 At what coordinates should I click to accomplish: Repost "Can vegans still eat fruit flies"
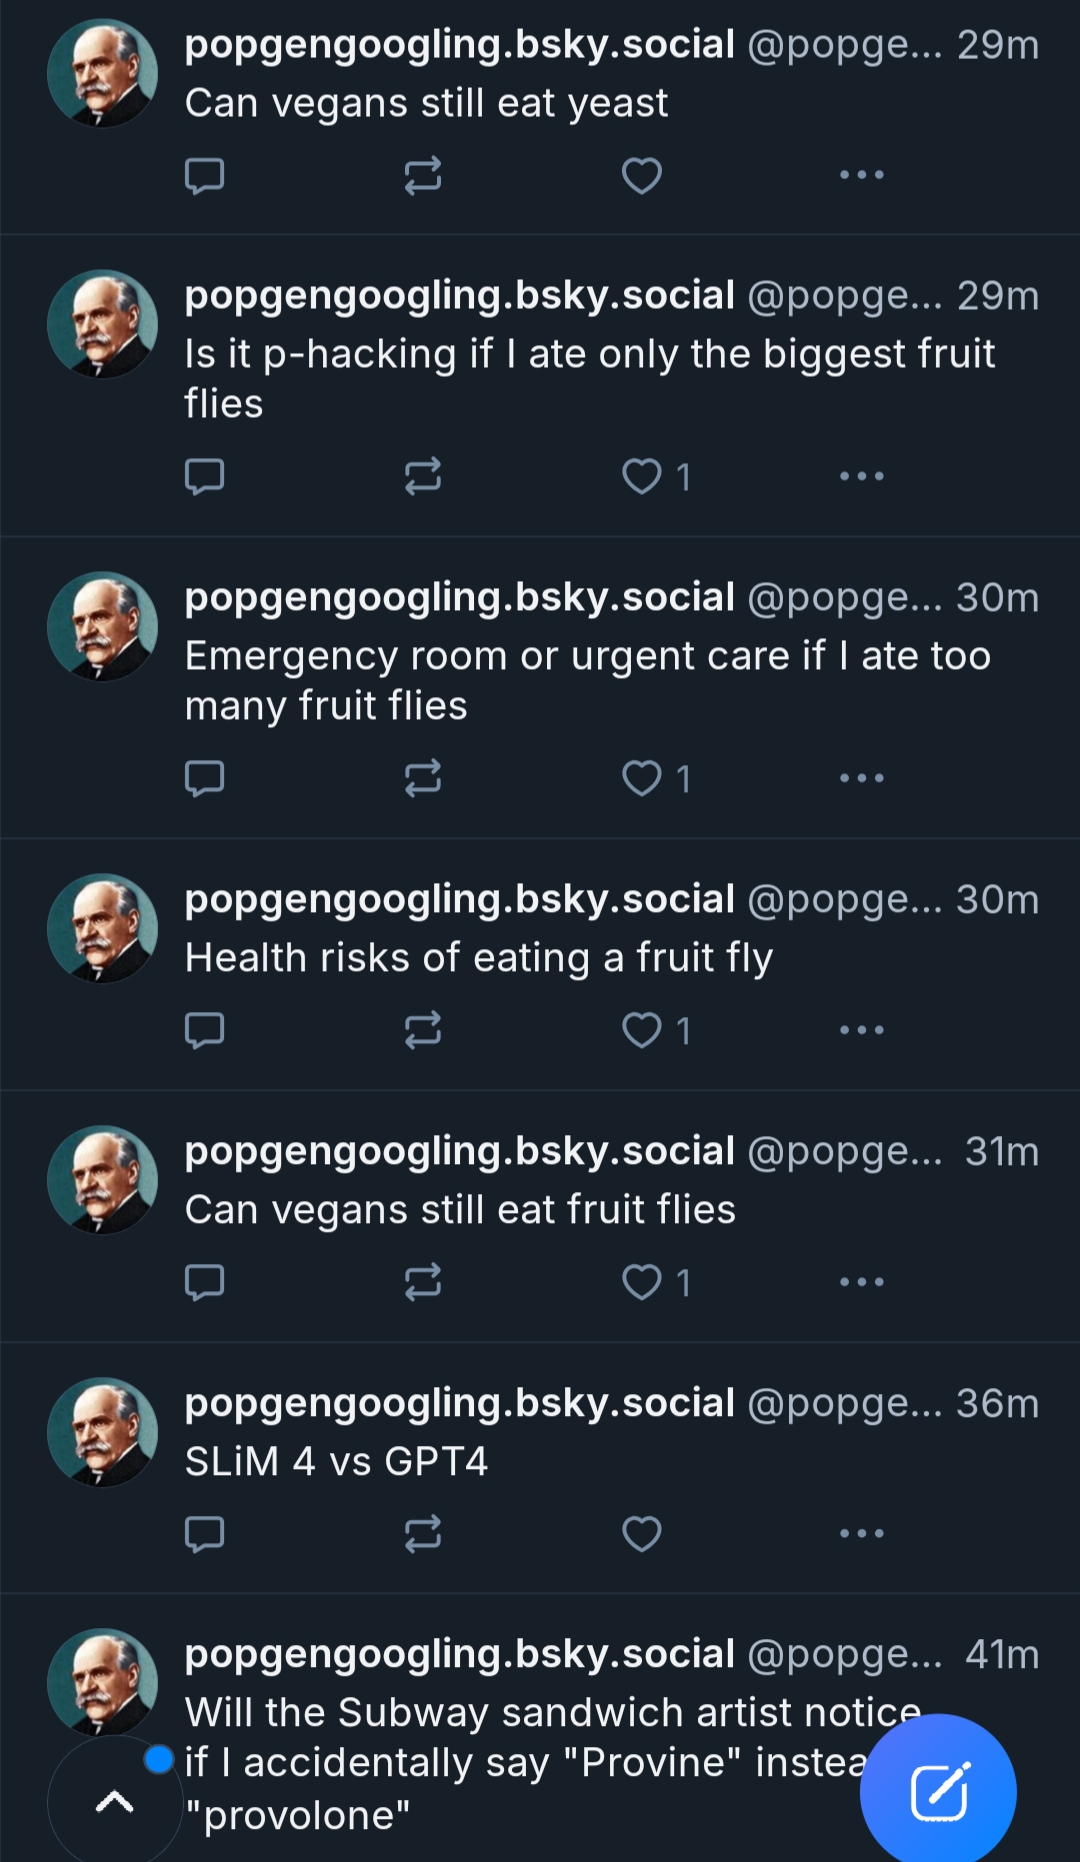(422, 1282)
